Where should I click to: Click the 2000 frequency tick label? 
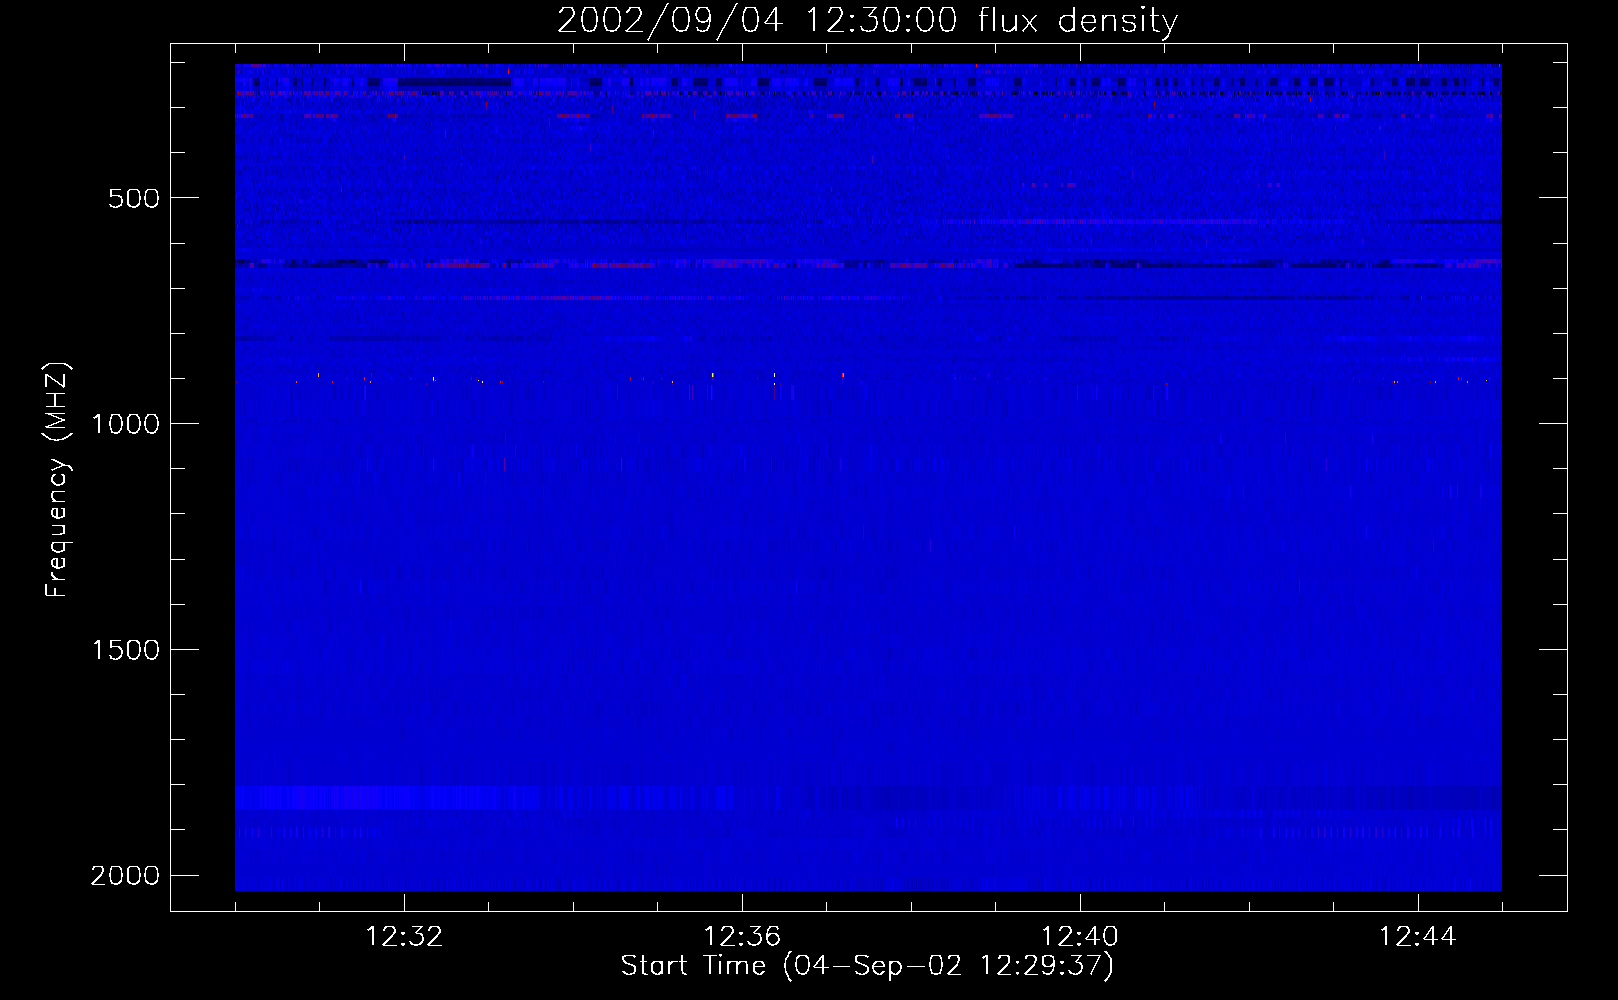tap(125, 876)
